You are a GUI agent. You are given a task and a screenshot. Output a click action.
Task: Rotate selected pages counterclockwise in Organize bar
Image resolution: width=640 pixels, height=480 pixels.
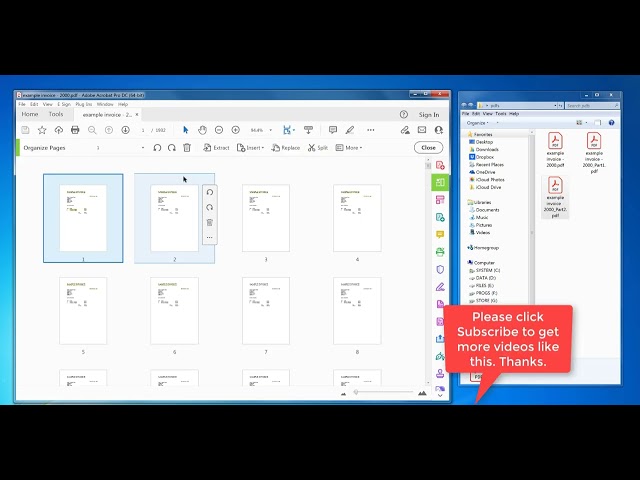[157, 148]
